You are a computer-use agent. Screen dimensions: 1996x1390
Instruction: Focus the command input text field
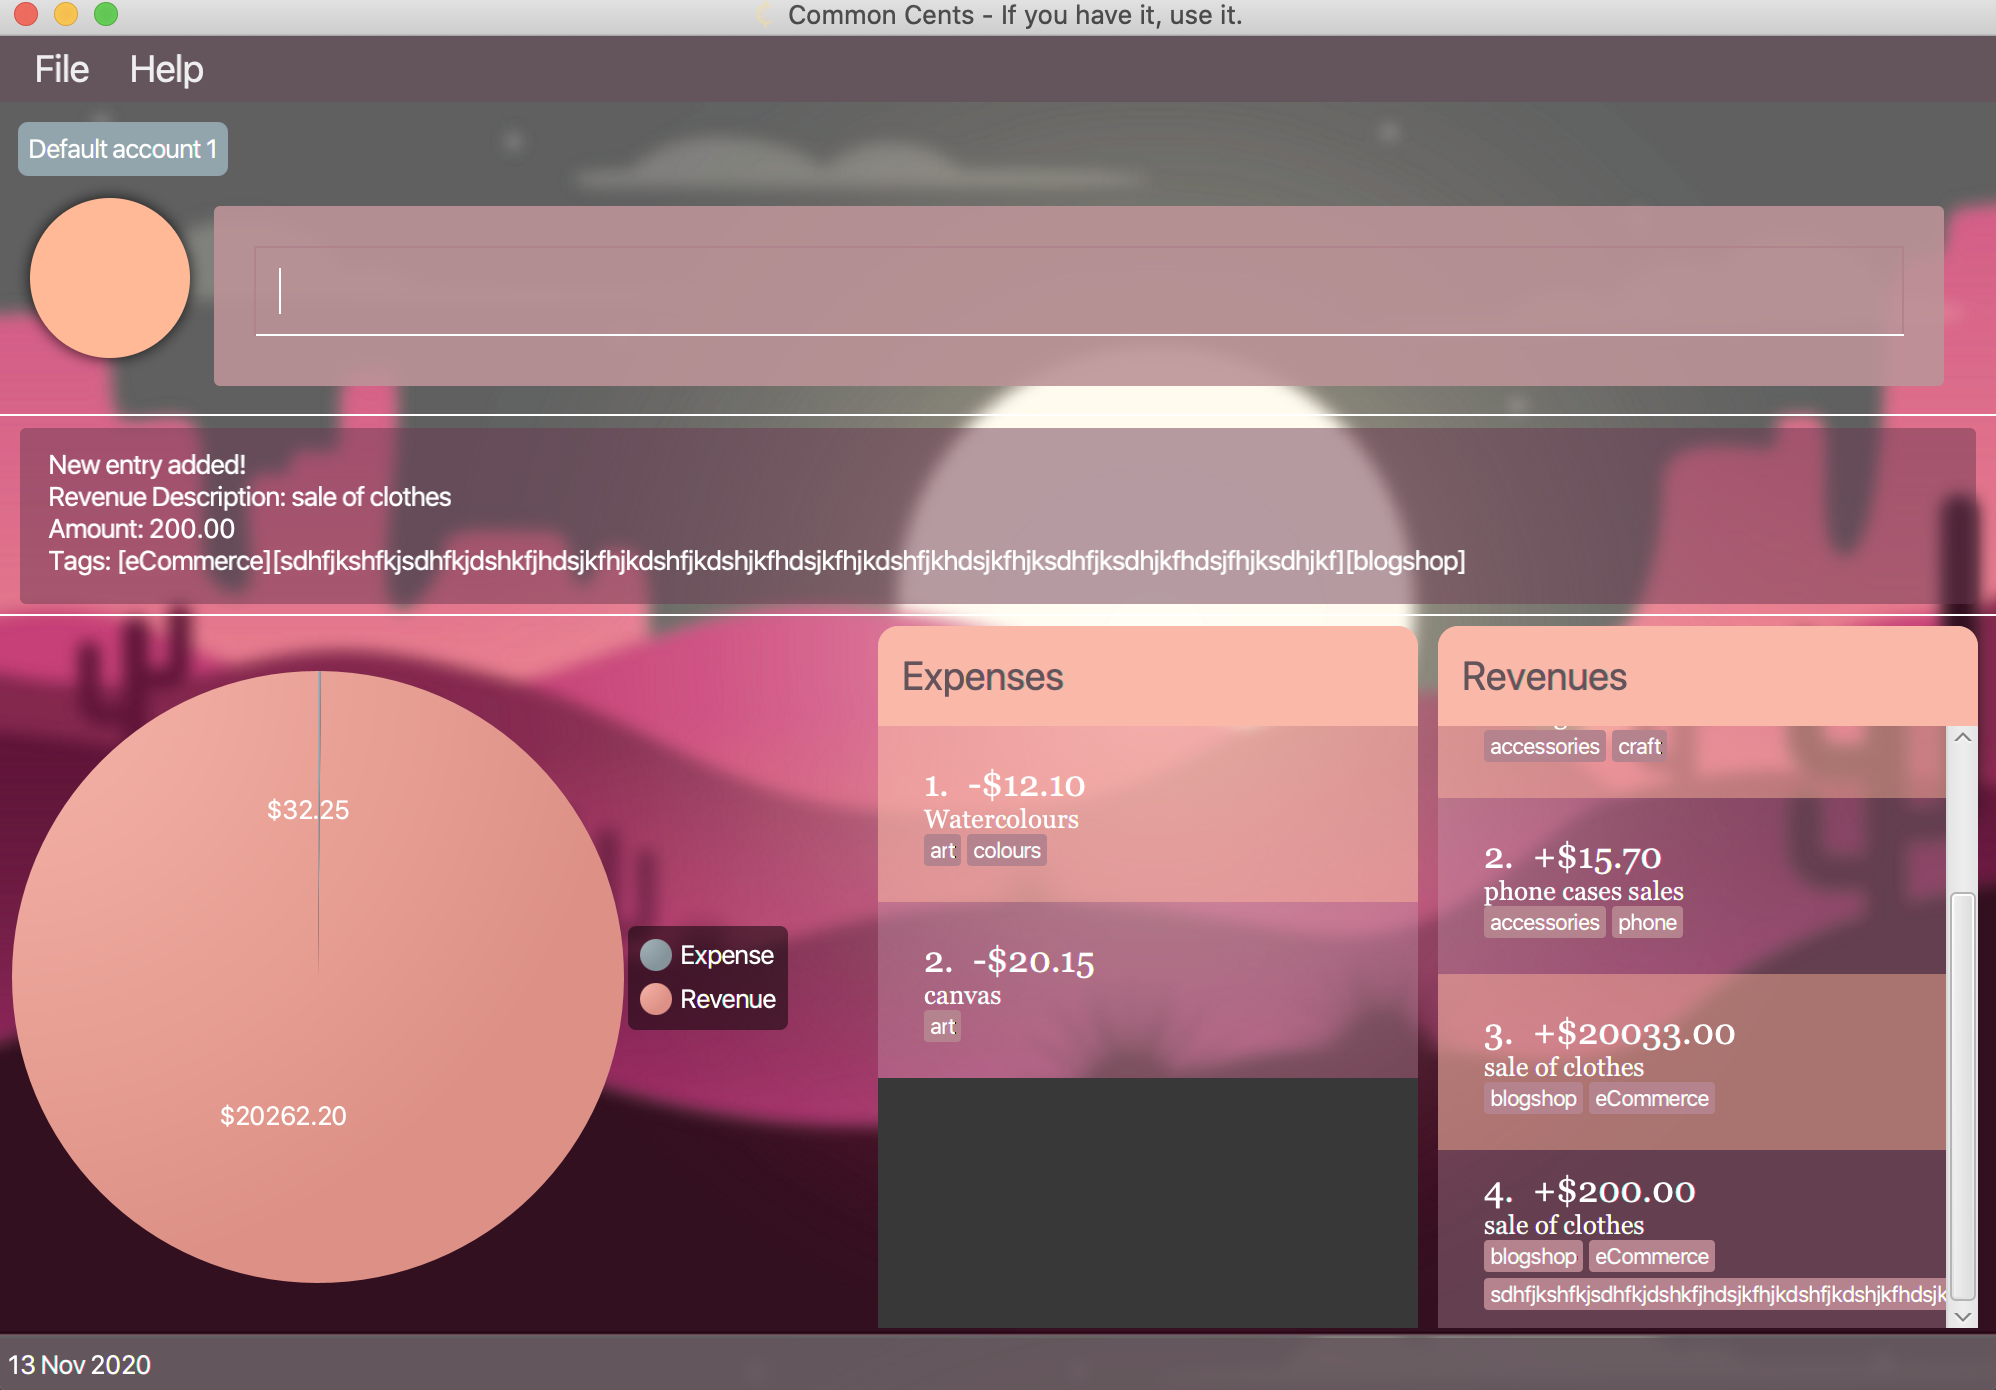coord(1078,291)
